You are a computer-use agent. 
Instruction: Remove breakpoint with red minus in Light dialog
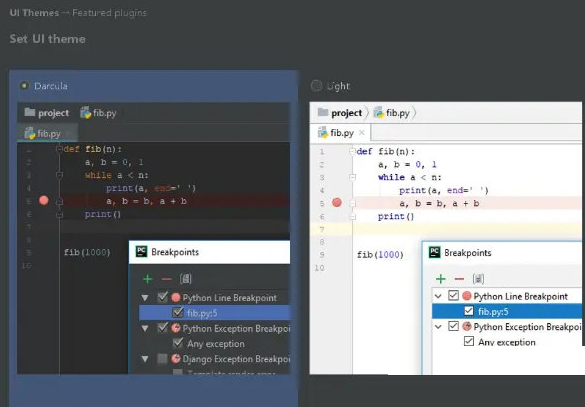point(459,279)
